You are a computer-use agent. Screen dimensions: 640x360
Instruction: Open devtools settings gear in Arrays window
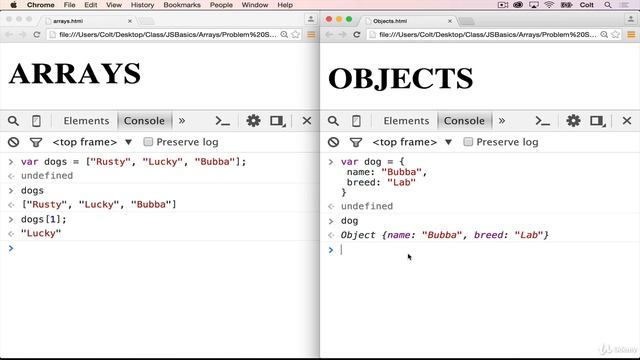pos(253,121)
